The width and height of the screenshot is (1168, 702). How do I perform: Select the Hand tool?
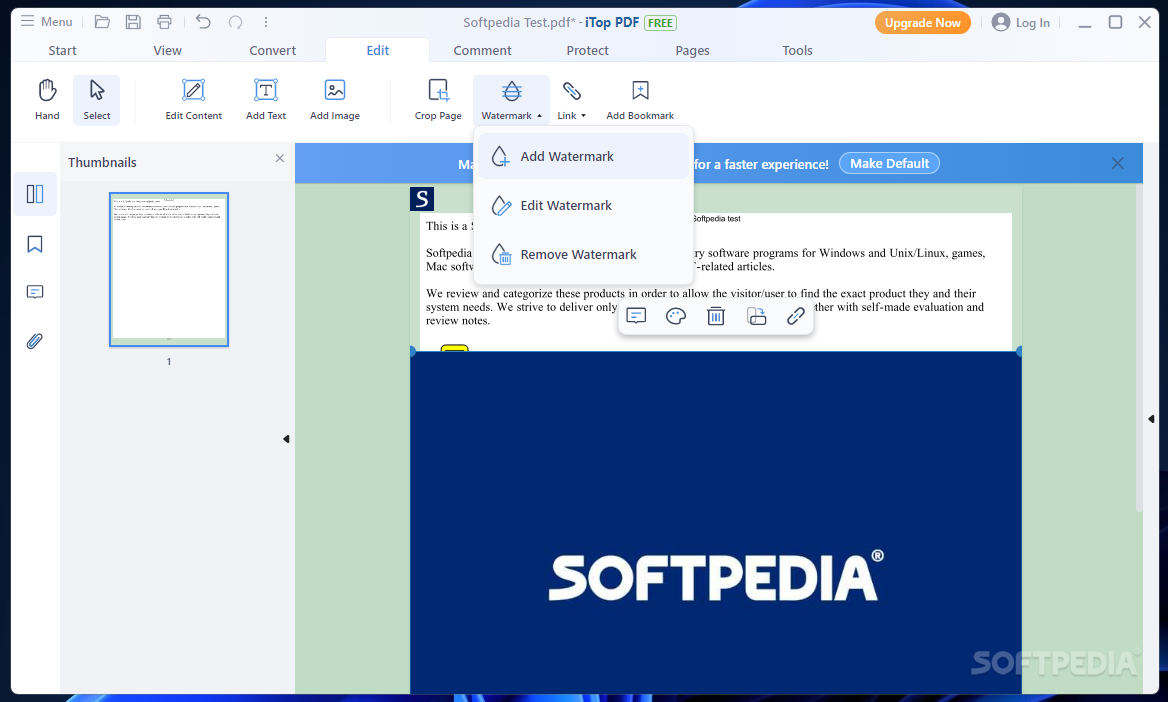pyautogui.click(x=47, y=100)
